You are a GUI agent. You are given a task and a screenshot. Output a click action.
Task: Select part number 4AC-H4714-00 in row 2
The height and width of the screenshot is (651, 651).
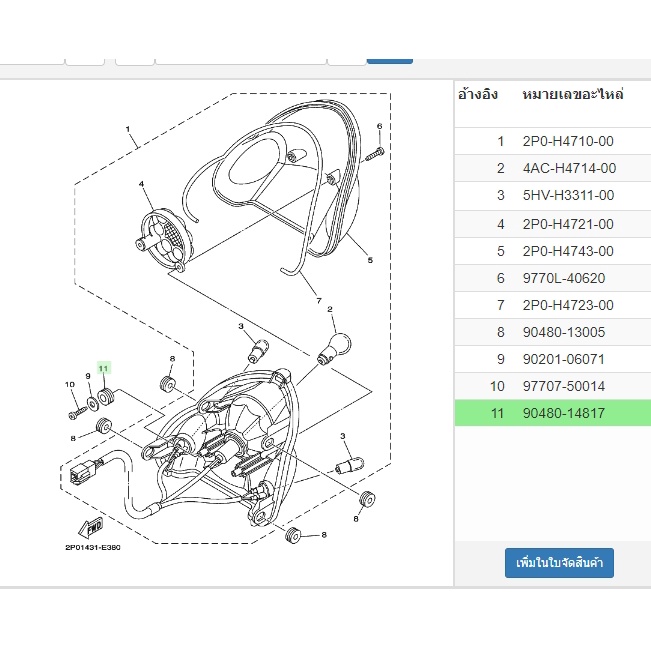[569, 169]
